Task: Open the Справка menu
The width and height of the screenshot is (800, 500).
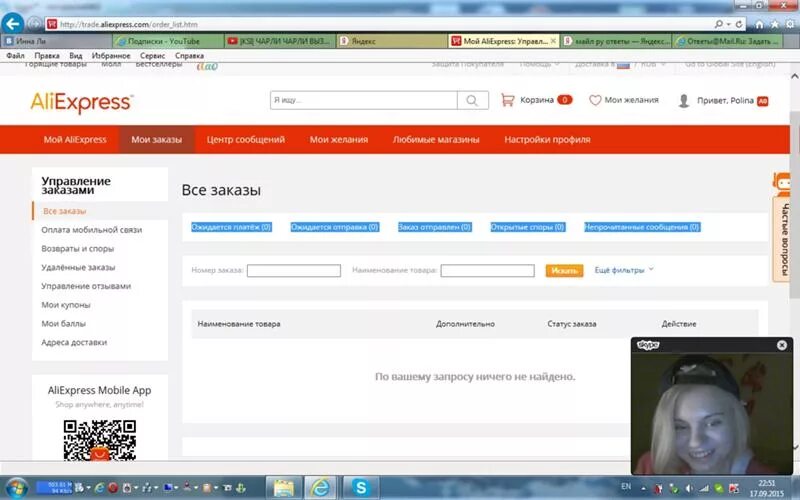Action: (x=189, y=56)
